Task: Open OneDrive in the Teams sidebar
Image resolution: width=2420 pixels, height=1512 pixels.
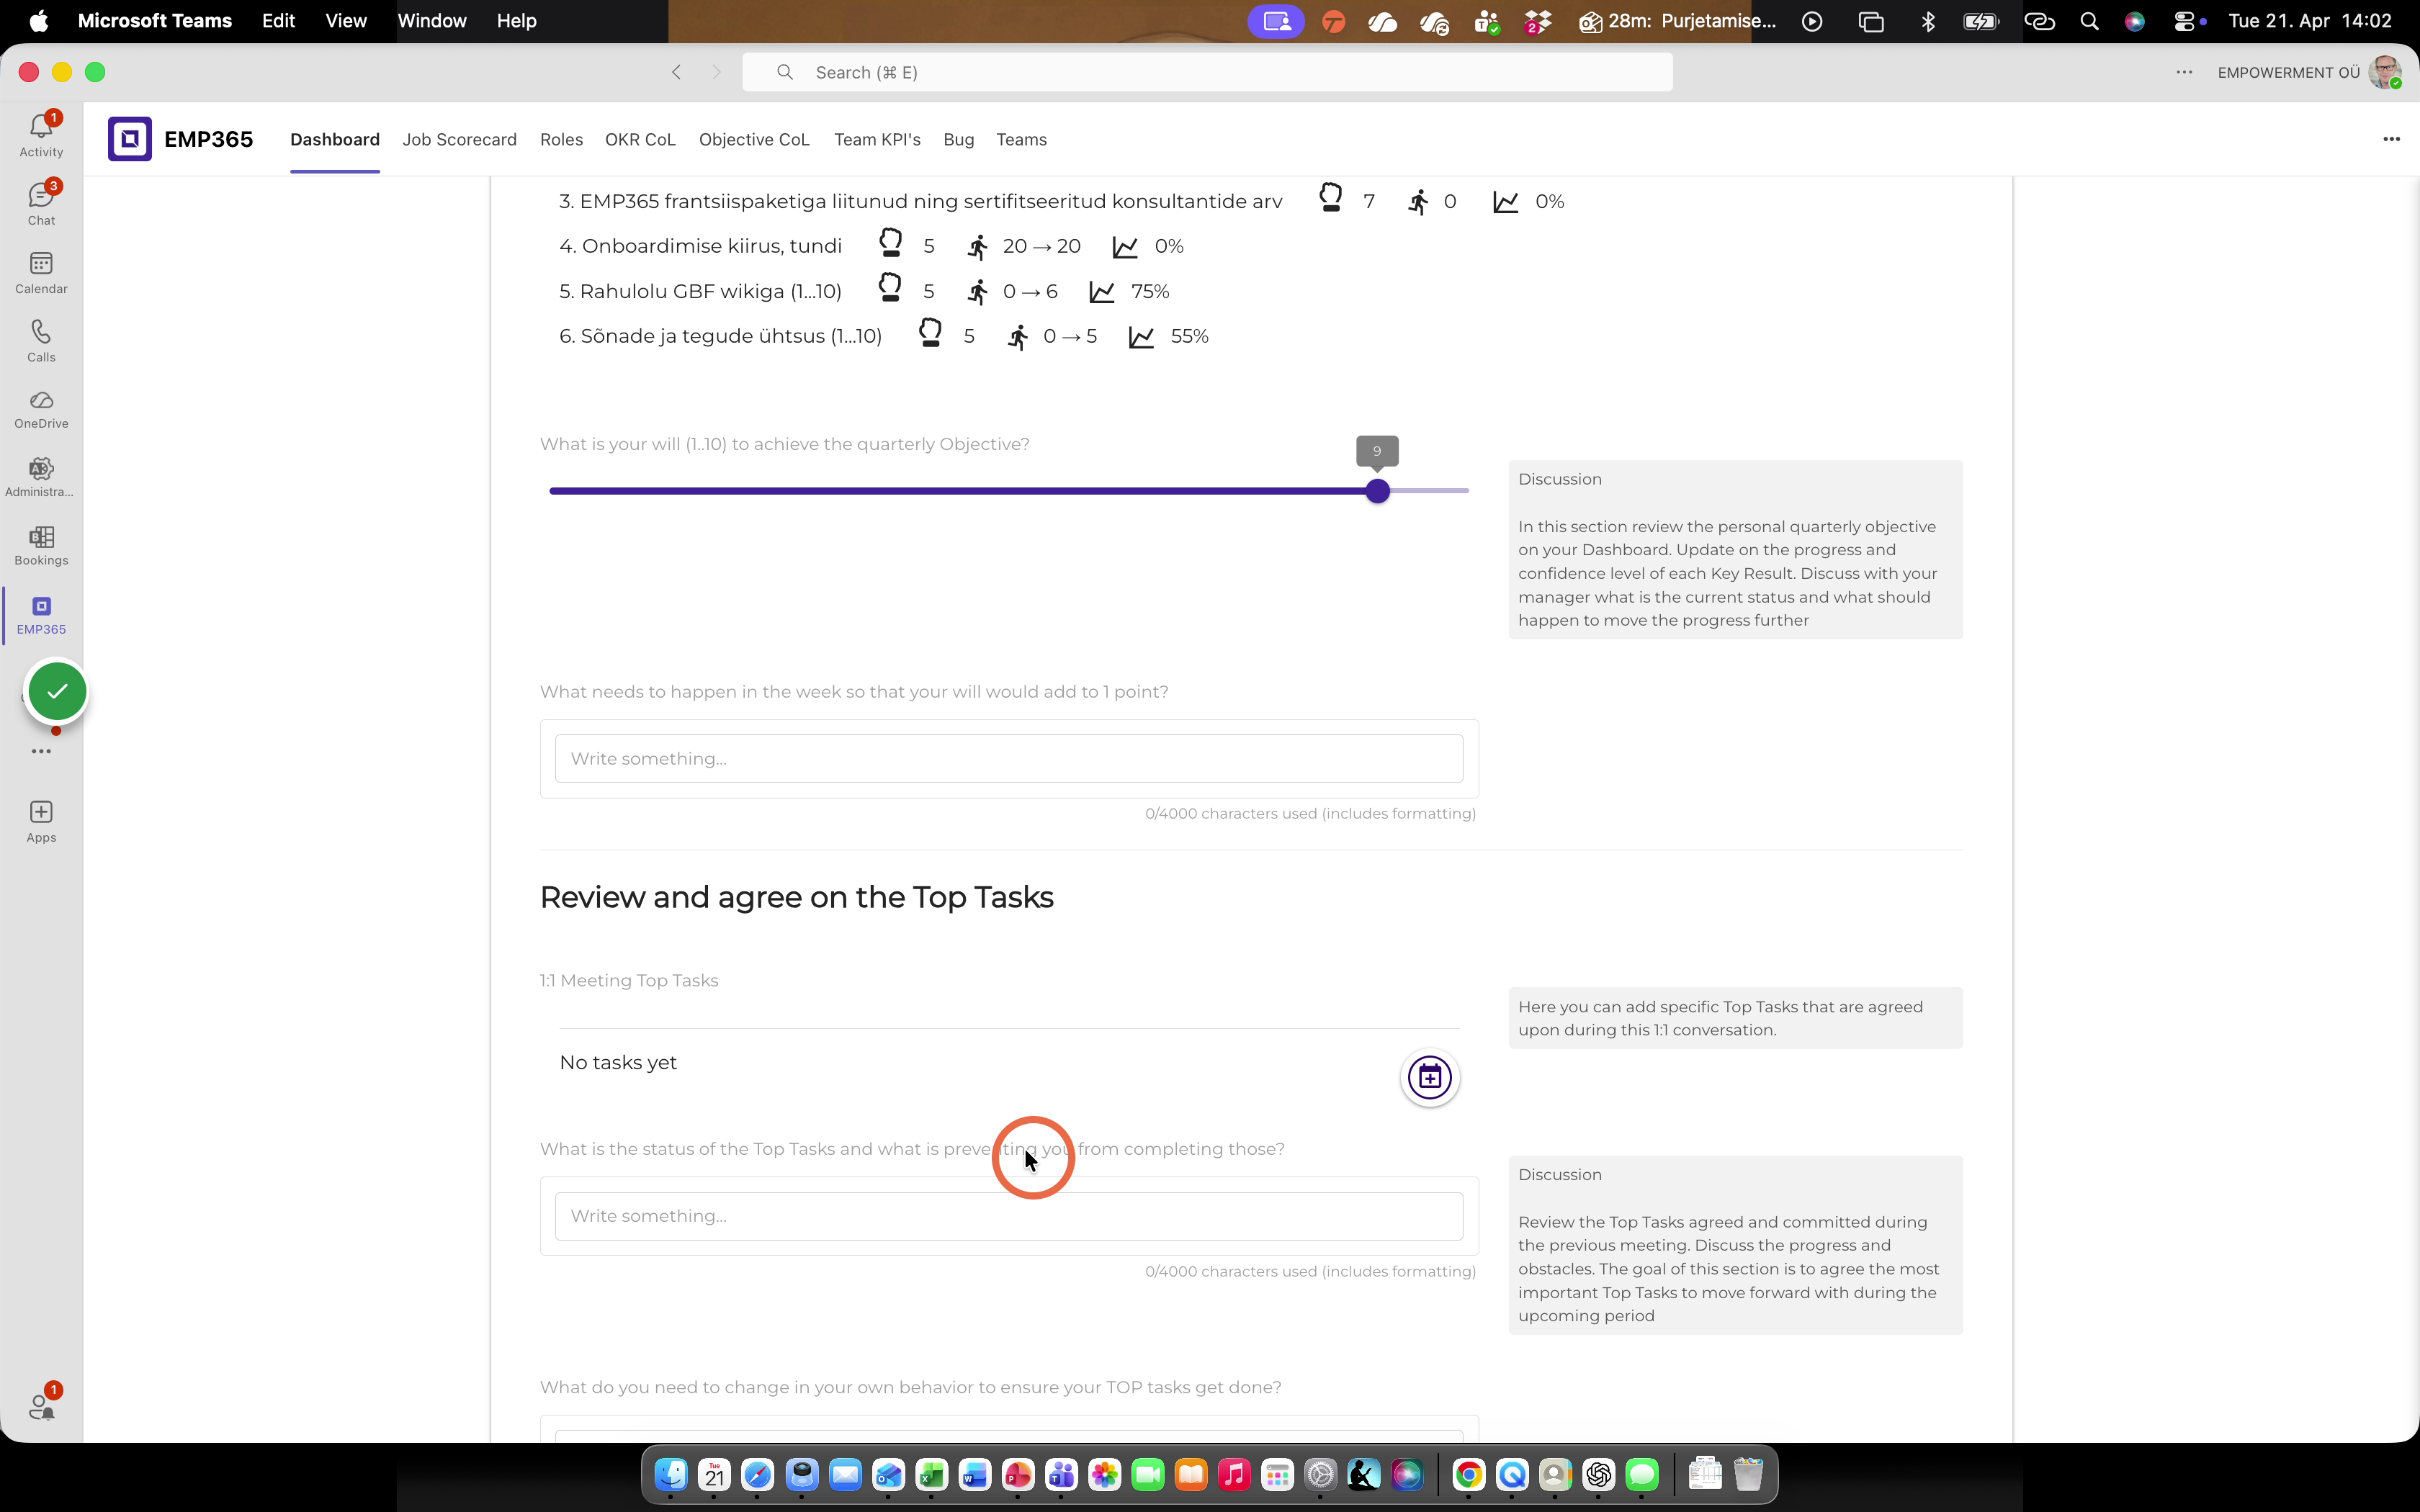Action: (x=41, y=408)
